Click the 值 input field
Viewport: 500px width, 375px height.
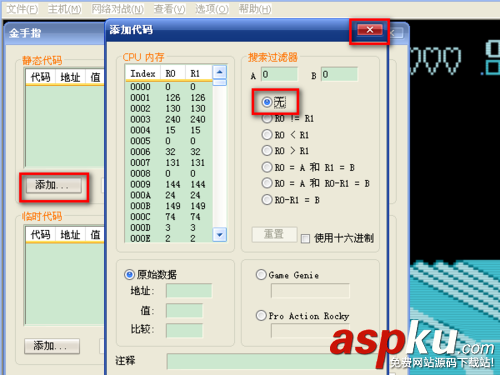pos(184,311)
